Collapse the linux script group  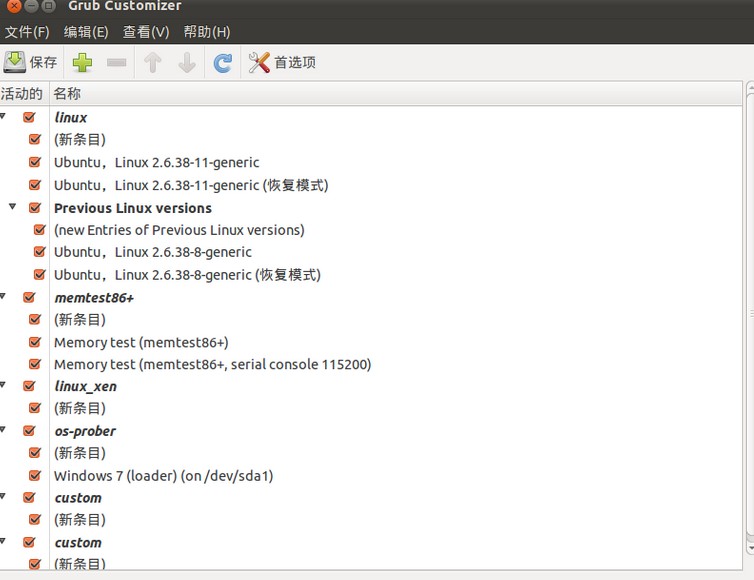tap(3, 117)
